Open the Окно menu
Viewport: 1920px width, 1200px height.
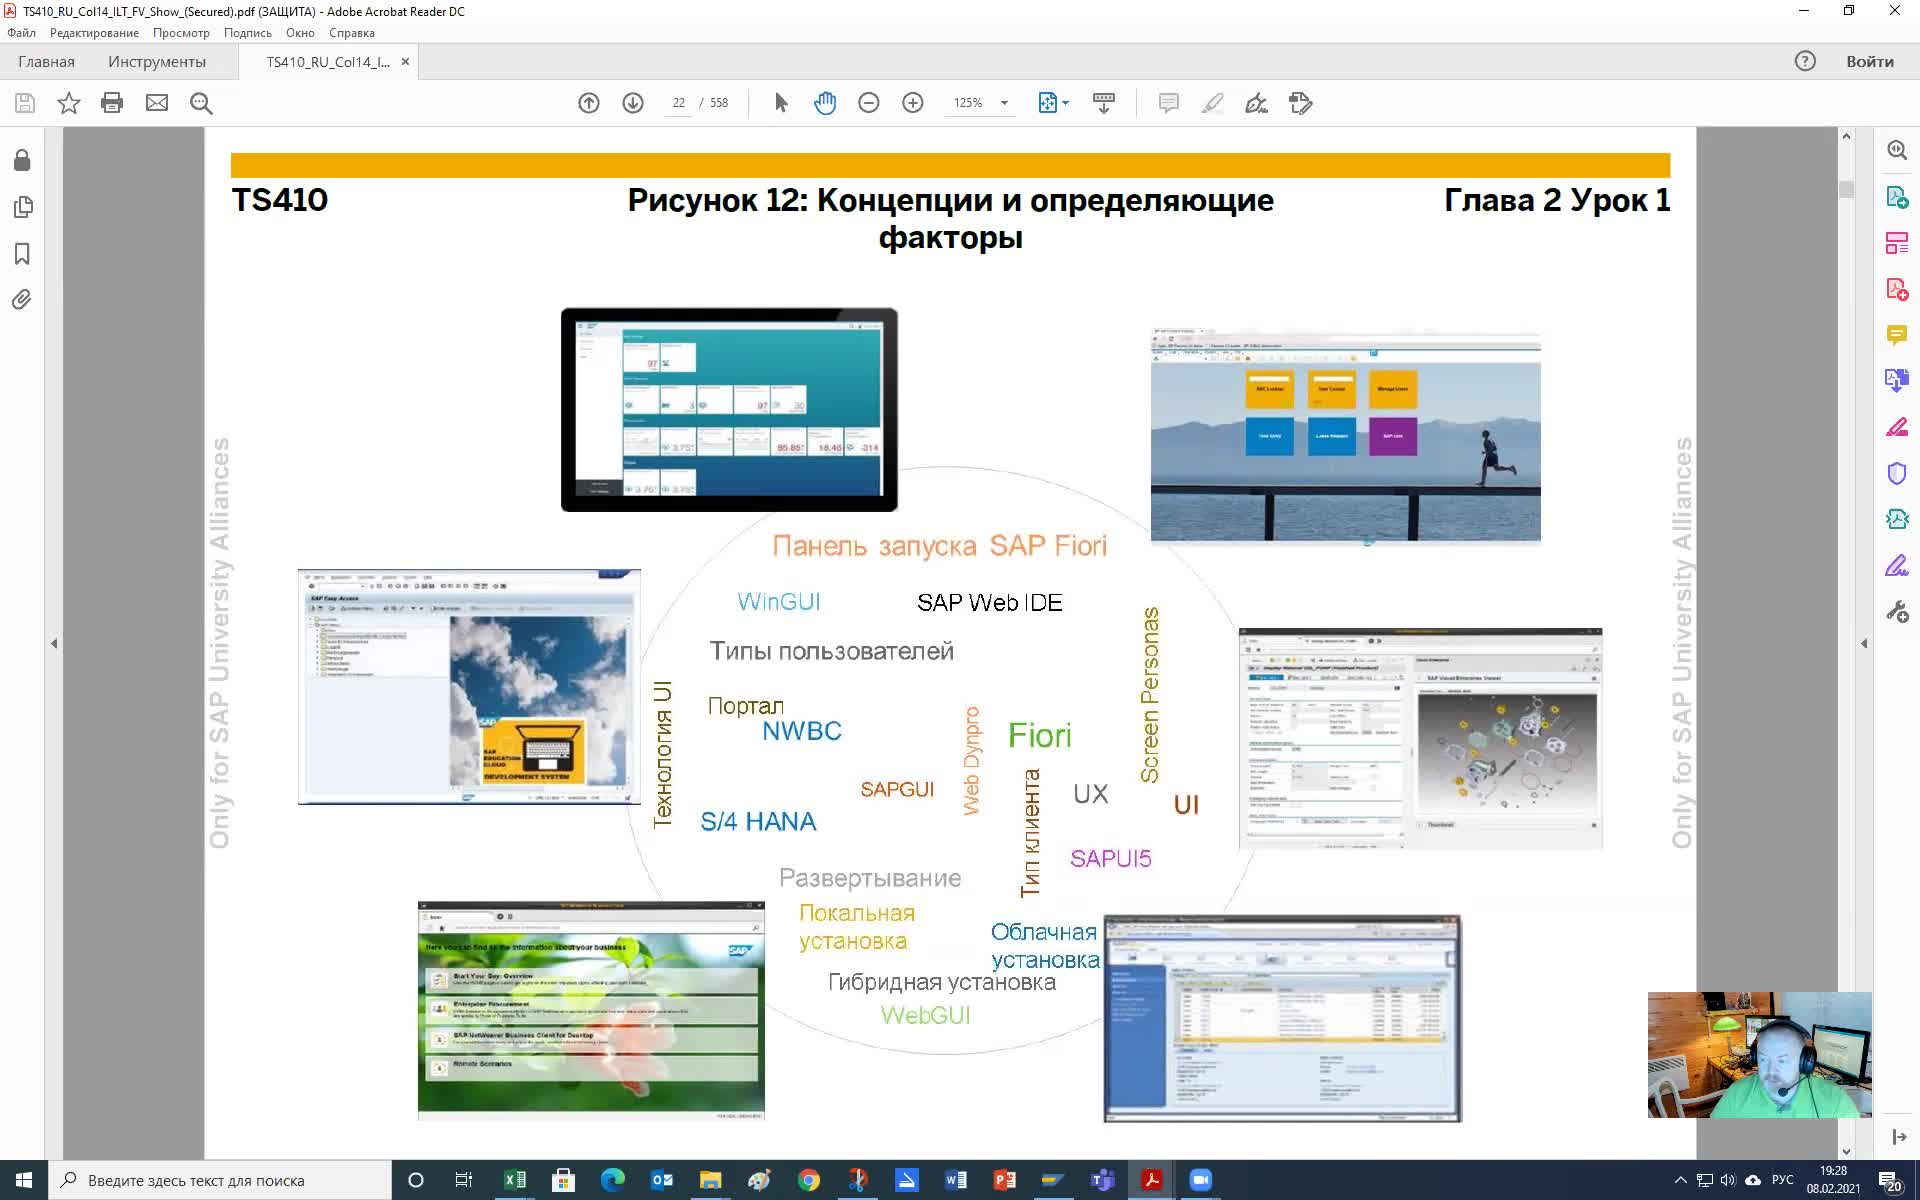pos(300,33)
